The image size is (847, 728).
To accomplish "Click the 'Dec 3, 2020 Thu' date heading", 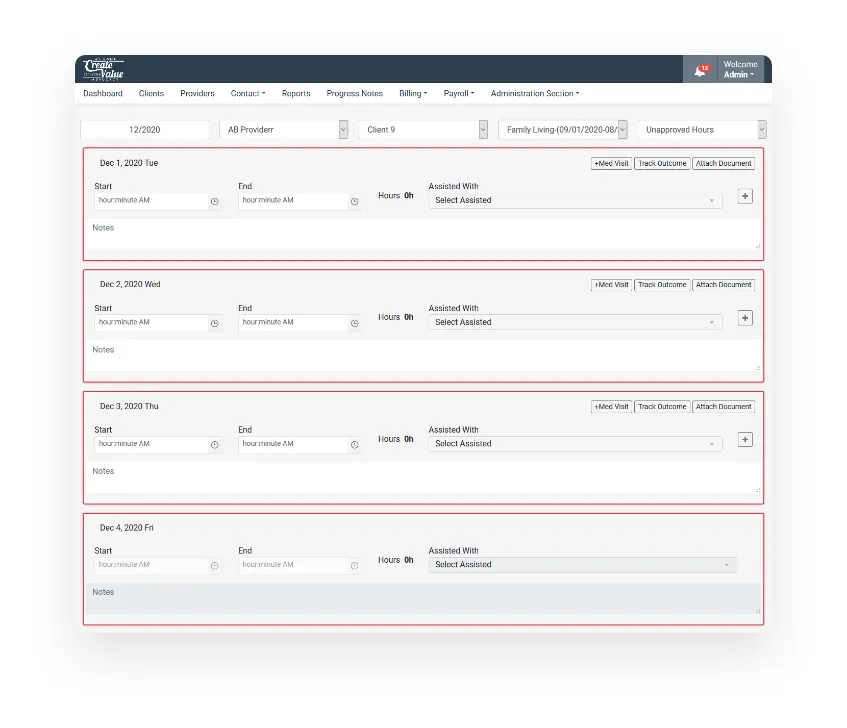I will tap(129, 406).
